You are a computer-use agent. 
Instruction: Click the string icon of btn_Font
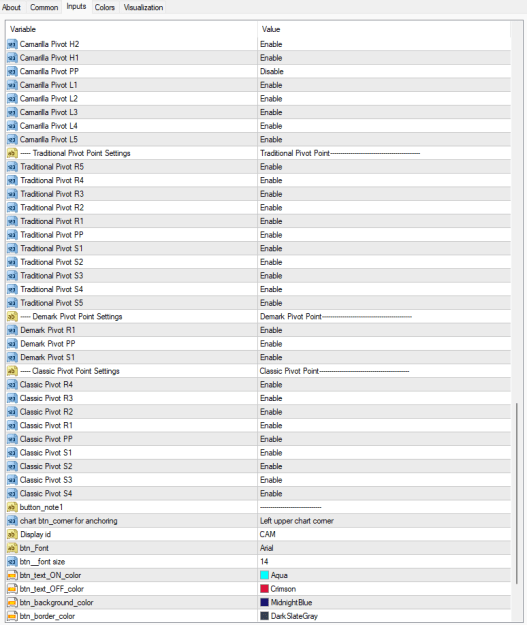12,548
